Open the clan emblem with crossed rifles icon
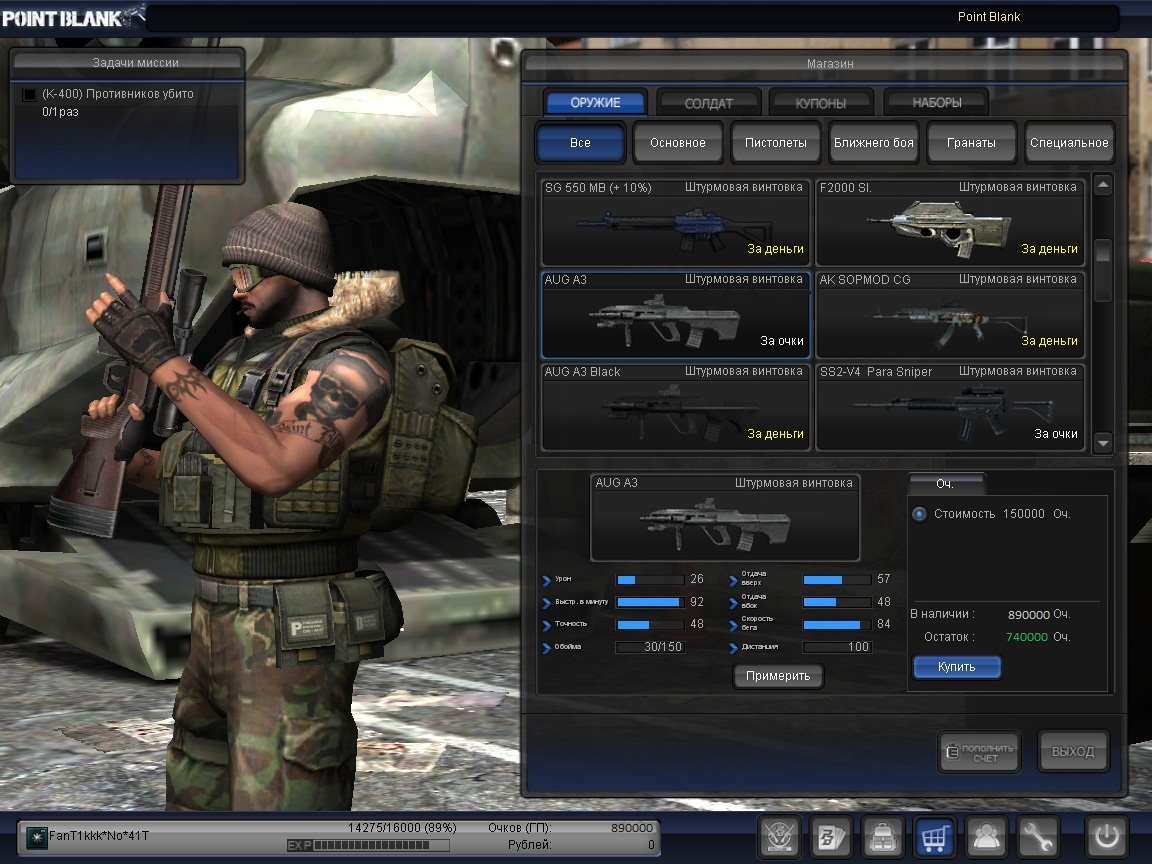 click(x=779, y=837)
